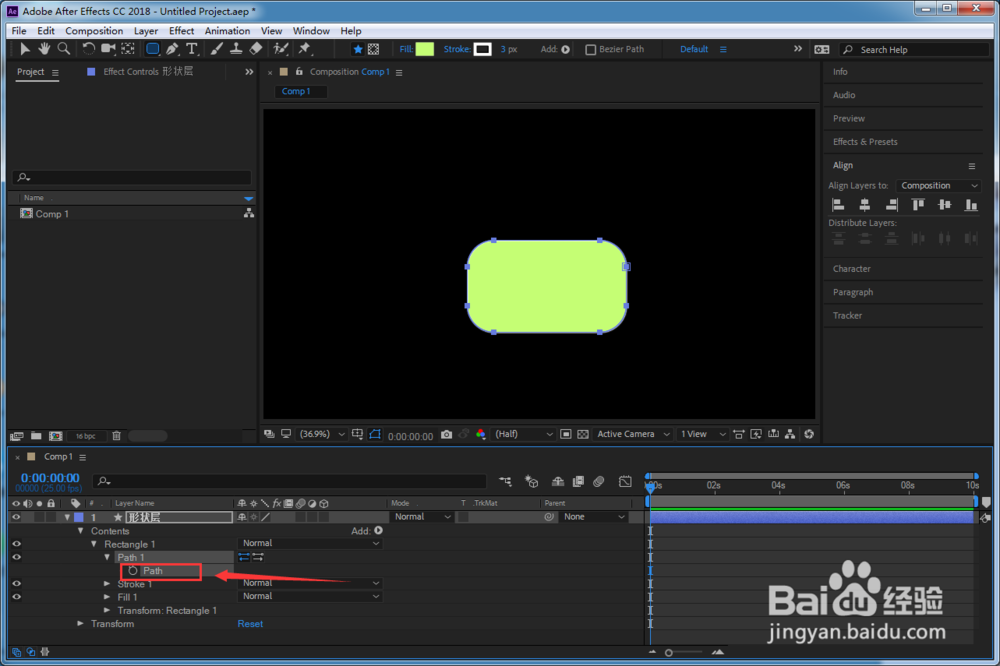Select the Pen tool

pyautogui.click(x=172, y=48)
